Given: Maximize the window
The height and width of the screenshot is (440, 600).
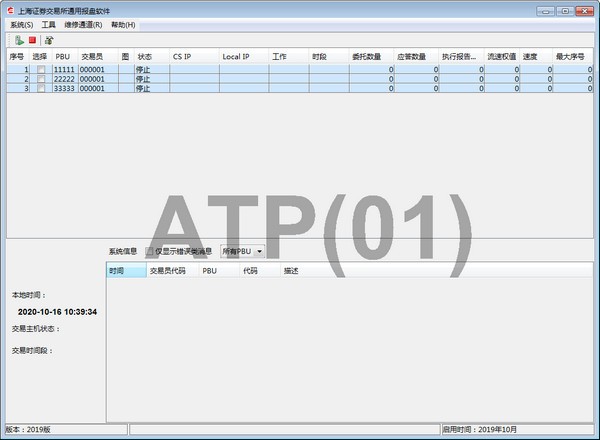Looking at the screenshot, I should point(565,11).
